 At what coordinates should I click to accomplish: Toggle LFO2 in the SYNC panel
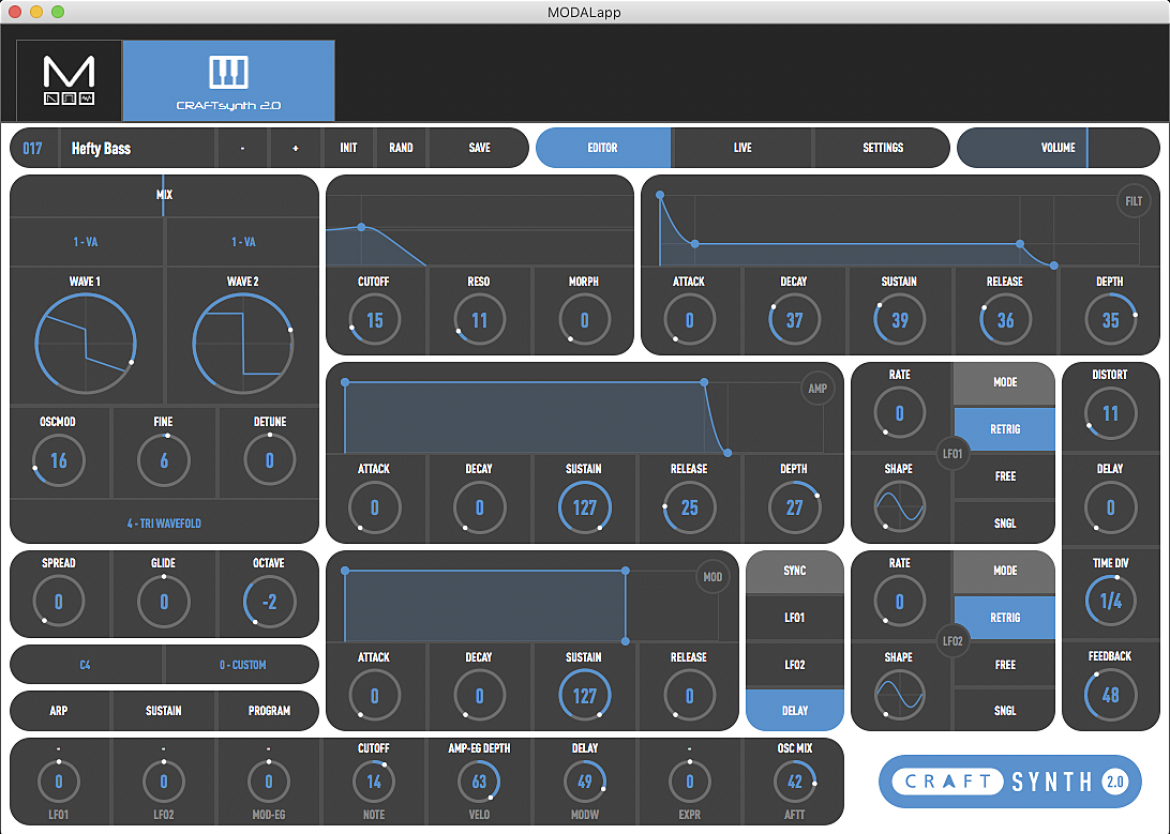click(x=795, y=664)
